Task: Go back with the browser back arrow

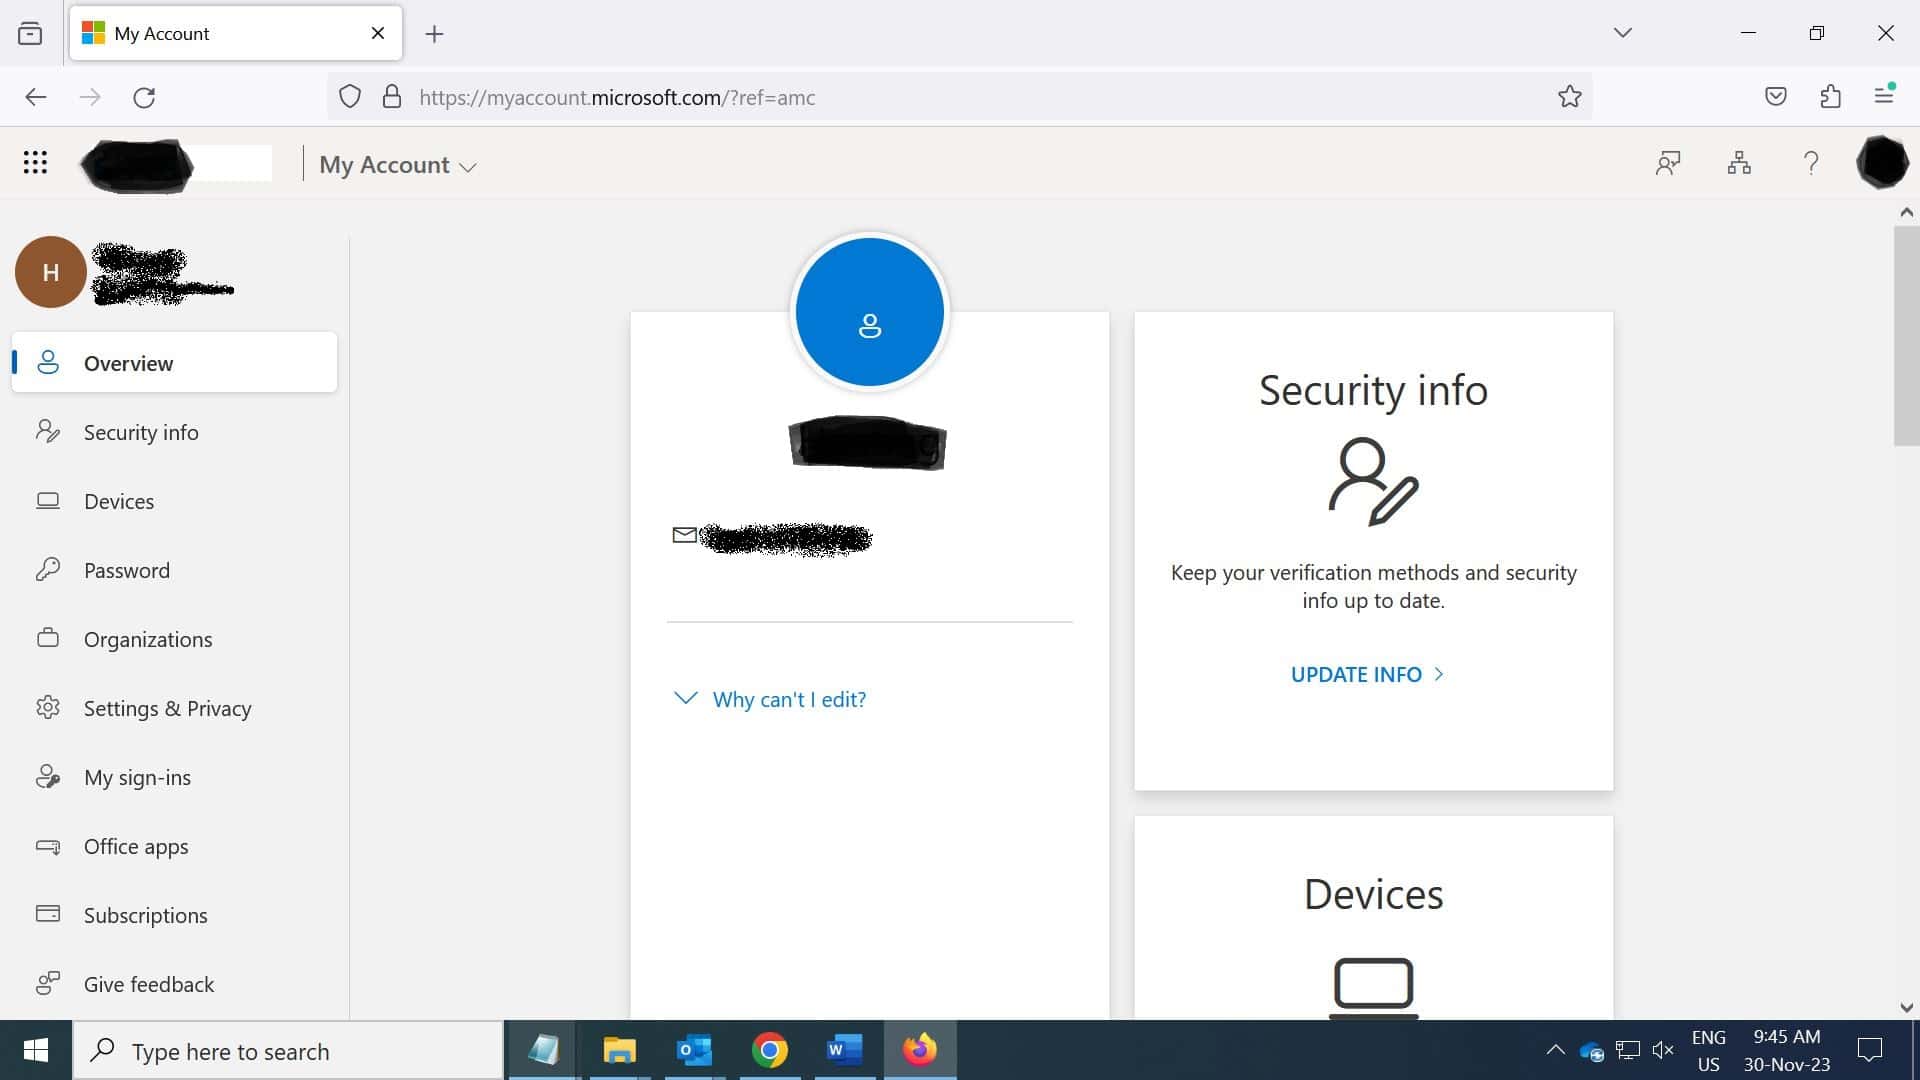Action: coord(36,97)
